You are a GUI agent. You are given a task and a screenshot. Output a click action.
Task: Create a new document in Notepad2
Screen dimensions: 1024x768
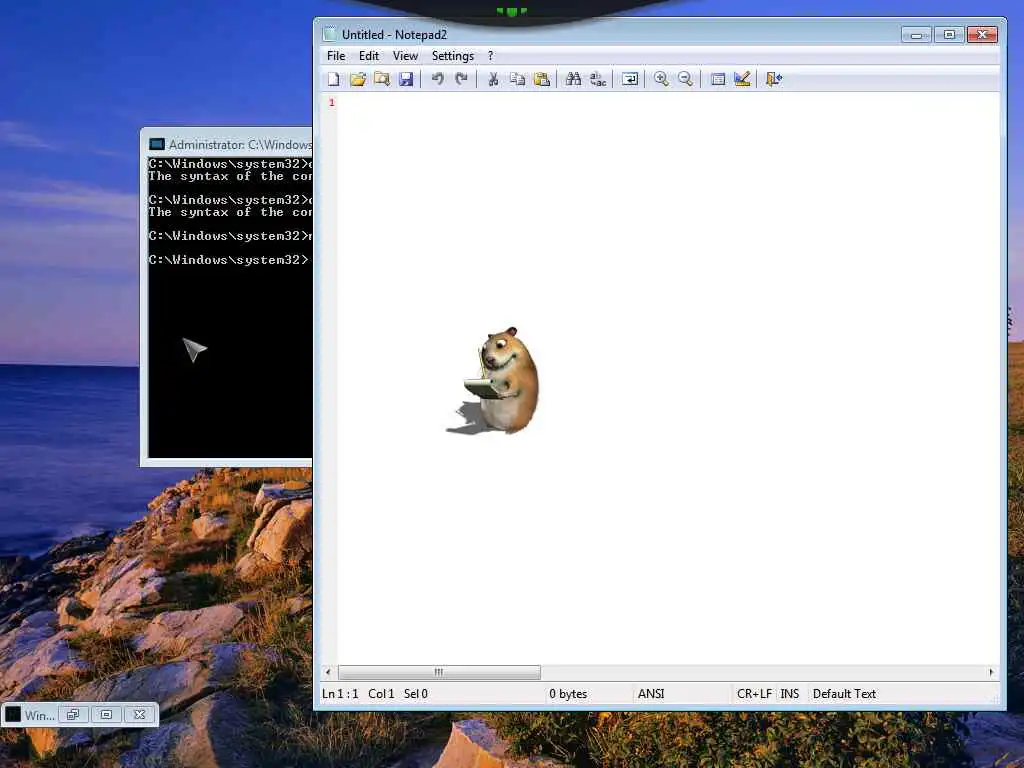(334, 79)
